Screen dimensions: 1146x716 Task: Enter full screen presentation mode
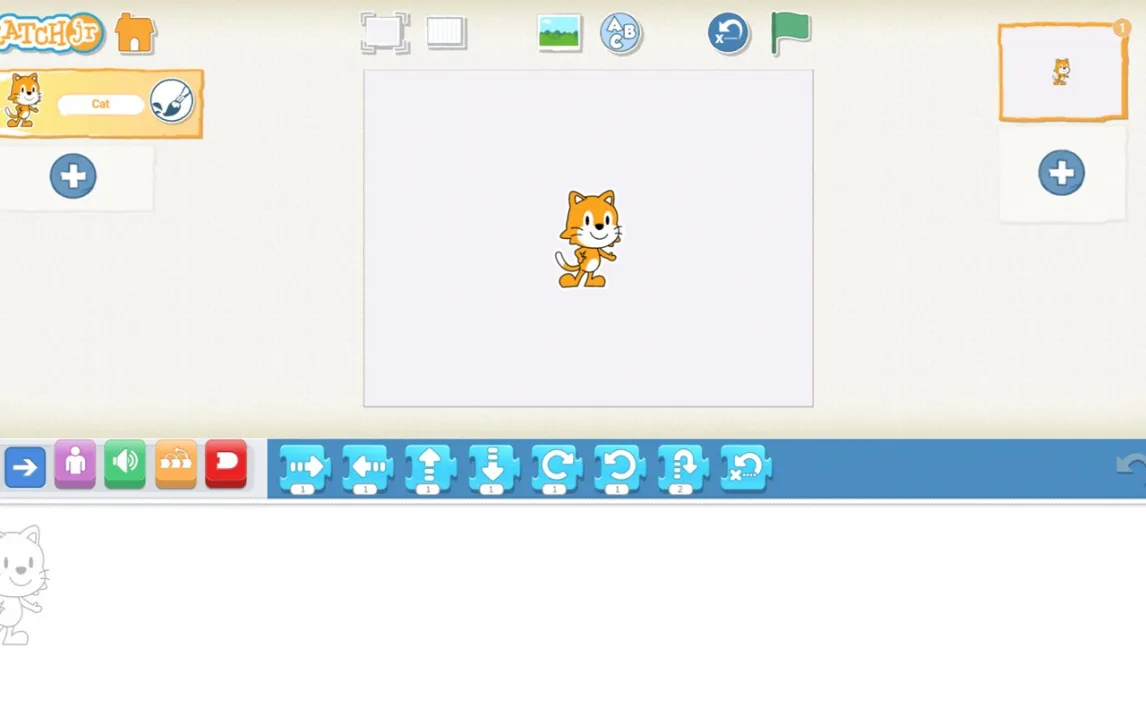pos(385,33)
